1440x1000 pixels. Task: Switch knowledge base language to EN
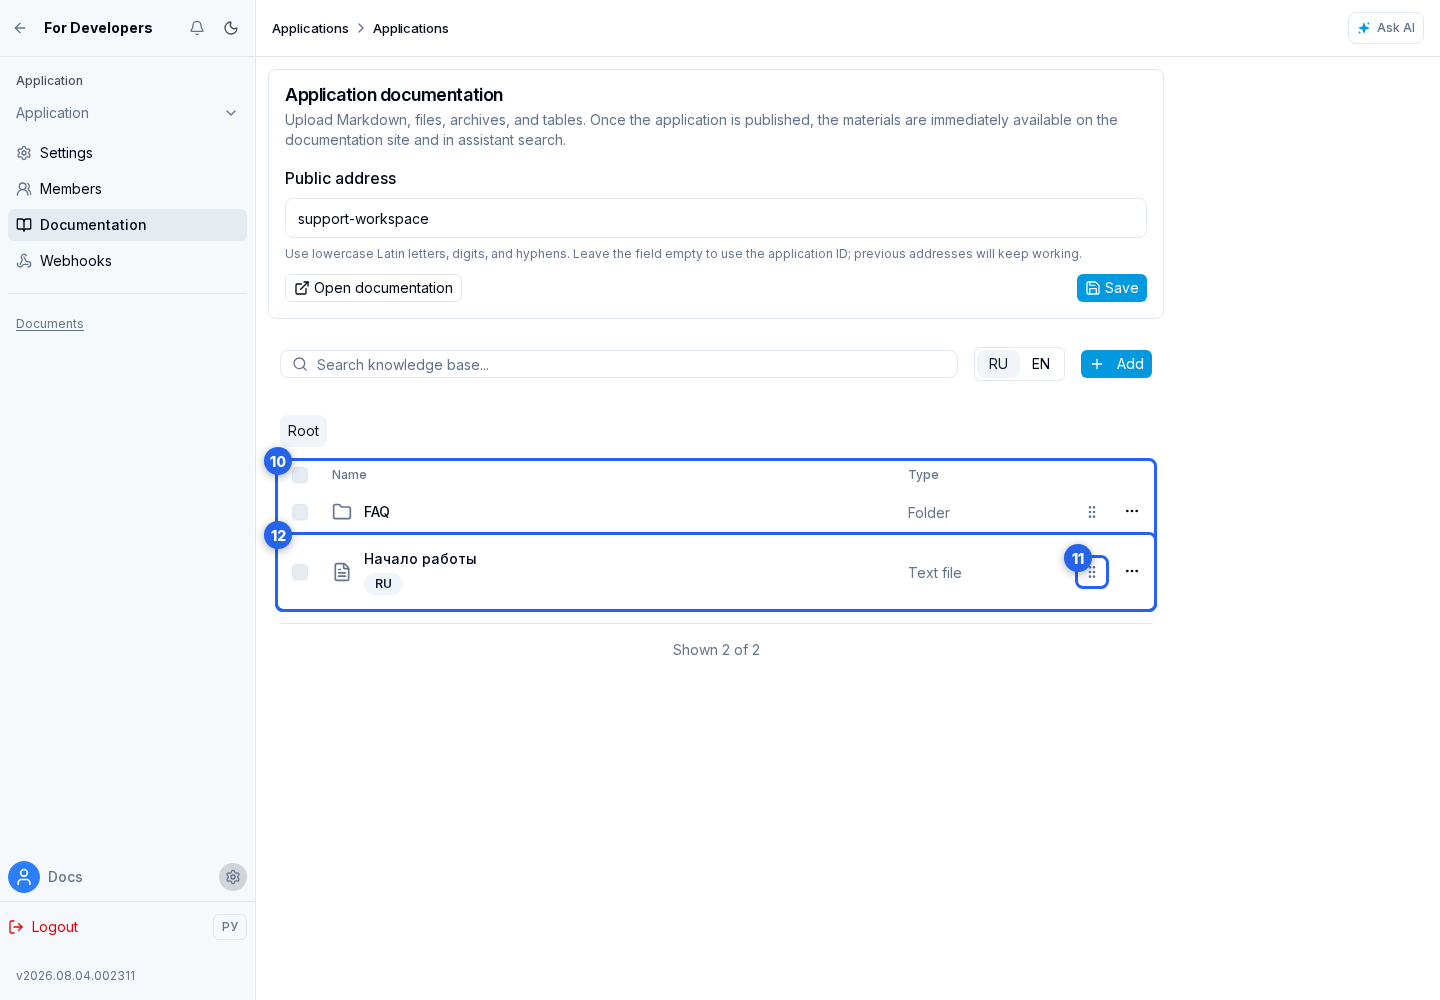[1041, 364]
